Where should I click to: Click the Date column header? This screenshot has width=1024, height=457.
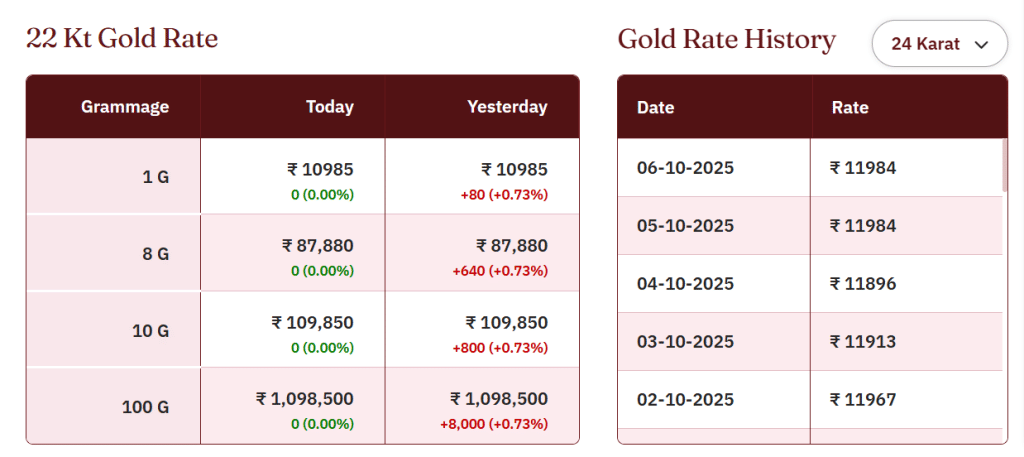tap(656, 108)
